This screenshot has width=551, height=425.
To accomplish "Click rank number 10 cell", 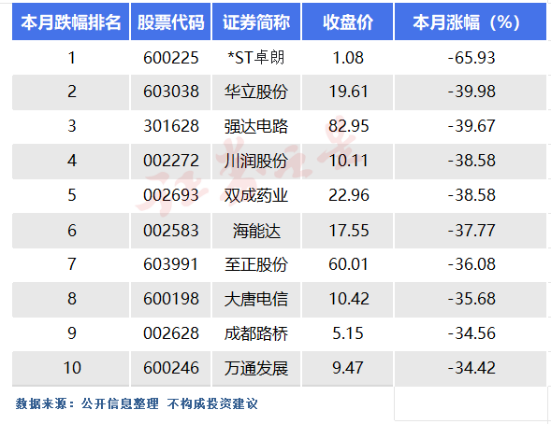I will click(x=71, y=368).
